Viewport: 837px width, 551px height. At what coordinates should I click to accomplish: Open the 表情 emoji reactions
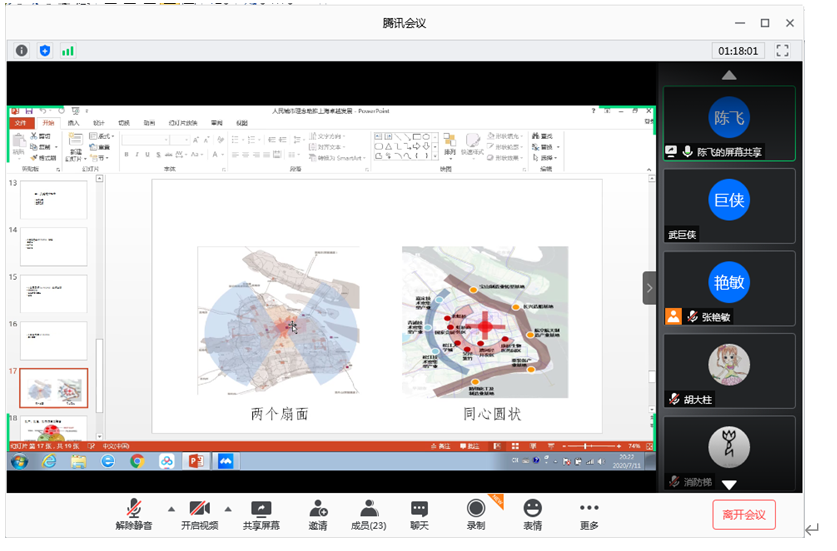532,514
